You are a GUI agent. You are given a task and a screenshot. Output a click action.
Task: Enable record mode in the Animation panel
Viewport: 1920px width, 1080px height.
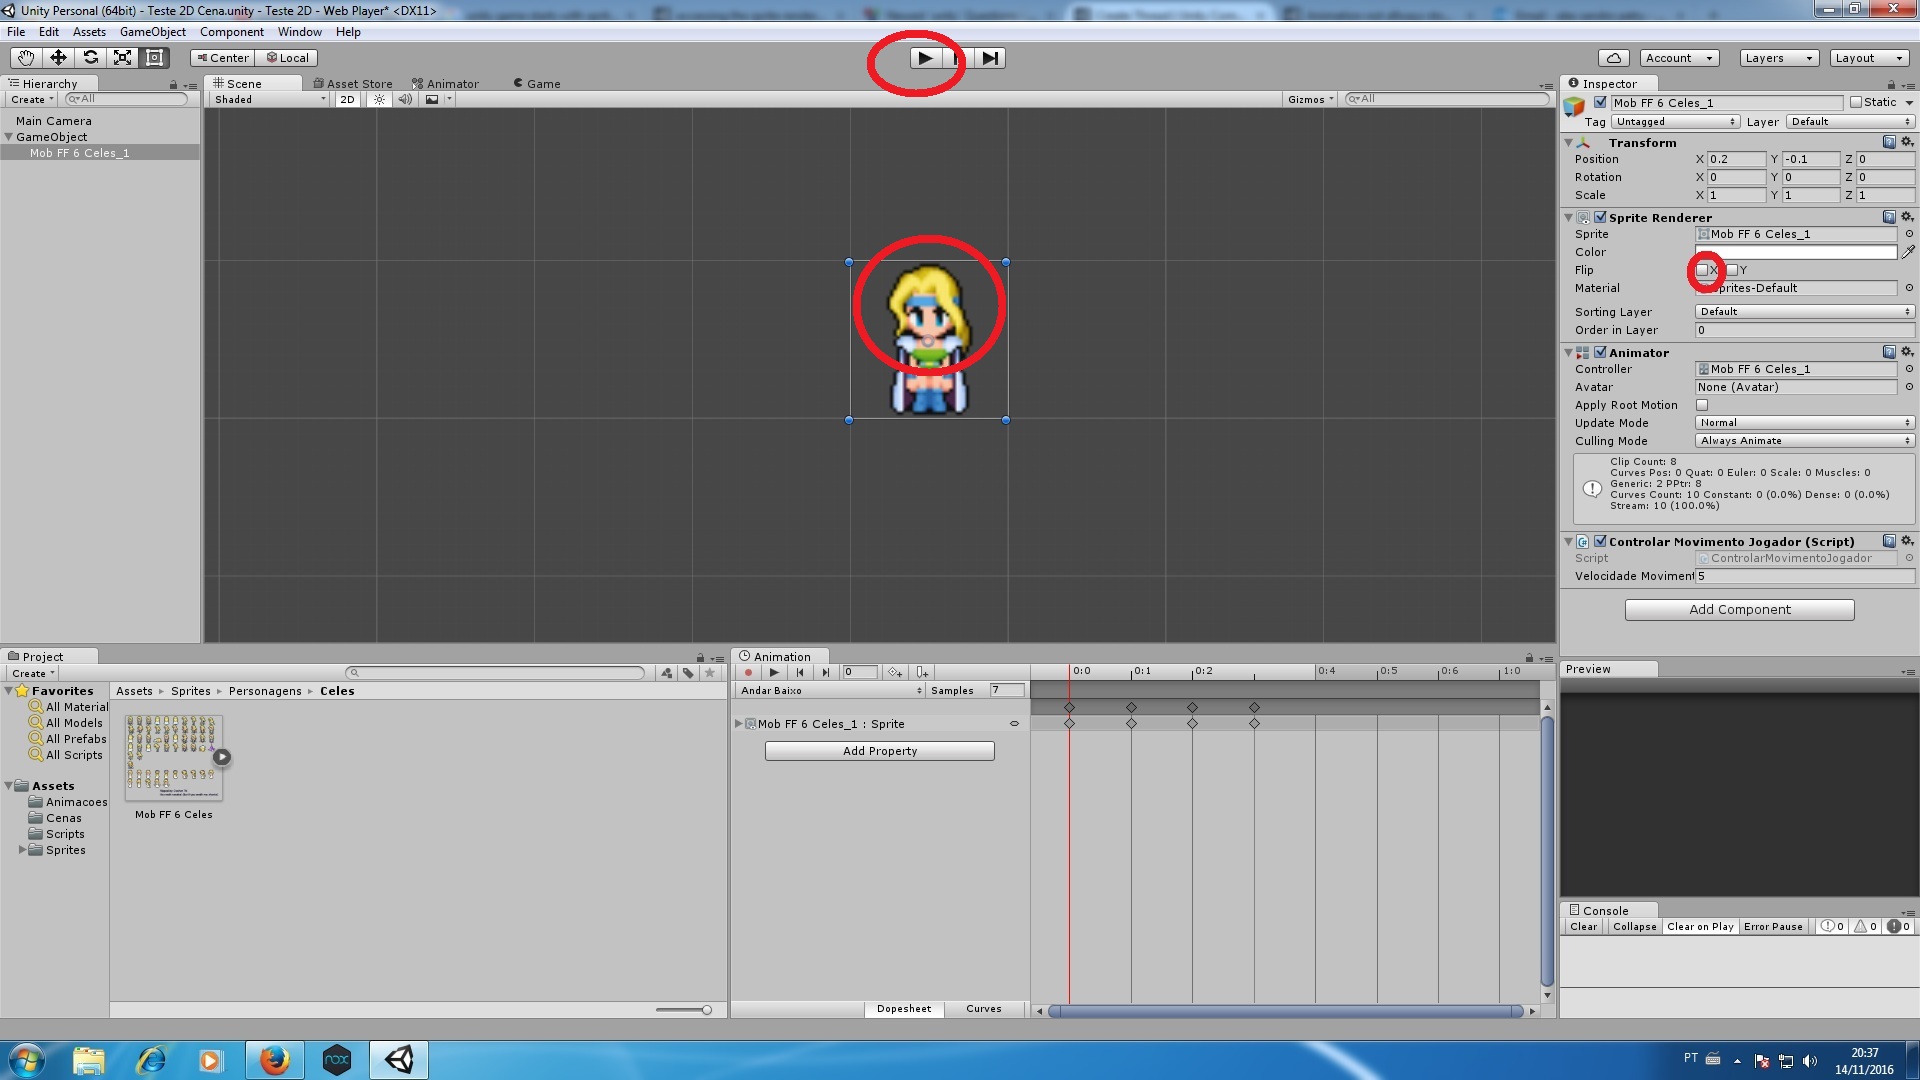click(x=746, y=672)
